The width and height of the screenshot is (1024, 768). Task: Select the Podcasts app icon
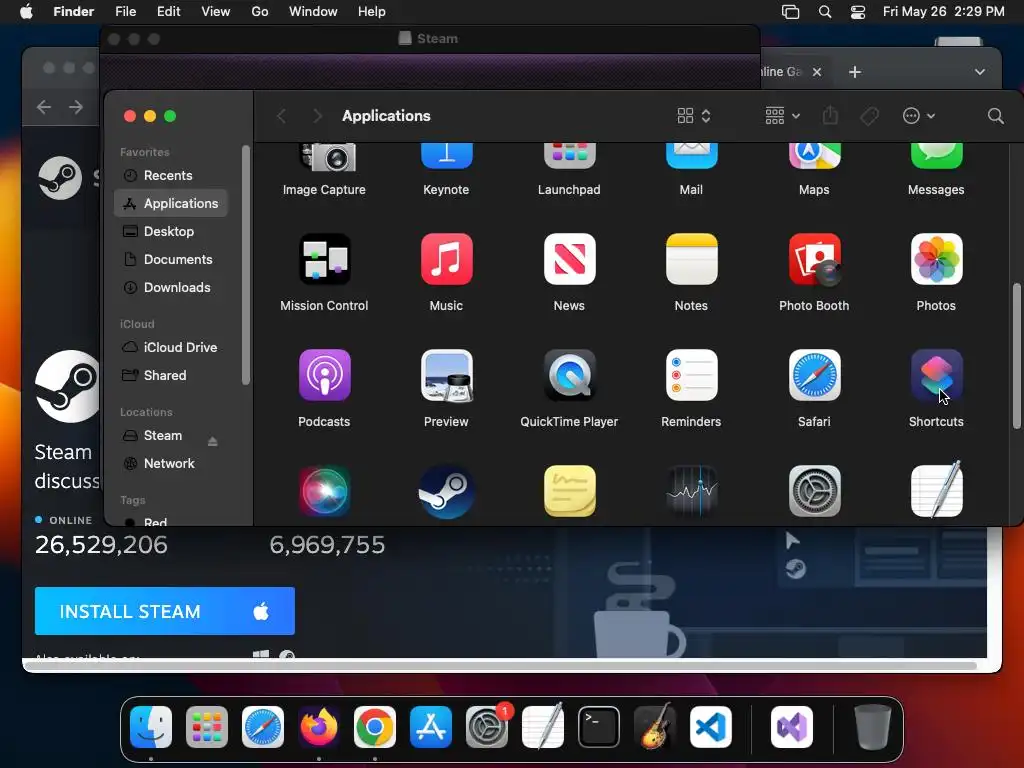click(x=325, y=375)
